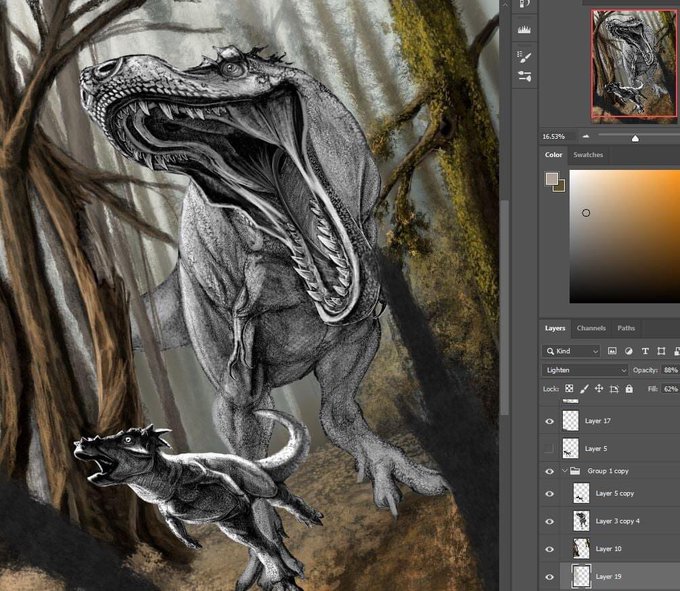Lock transparent pixels
Viewport: 680px width, 591px height.
tap(569, 389)
